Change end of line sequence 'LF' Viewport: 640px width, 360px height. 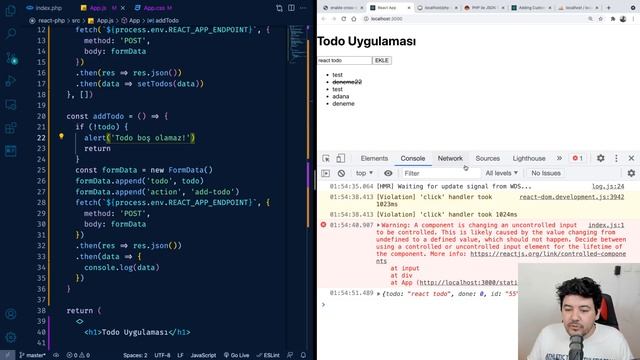(180, 355)
